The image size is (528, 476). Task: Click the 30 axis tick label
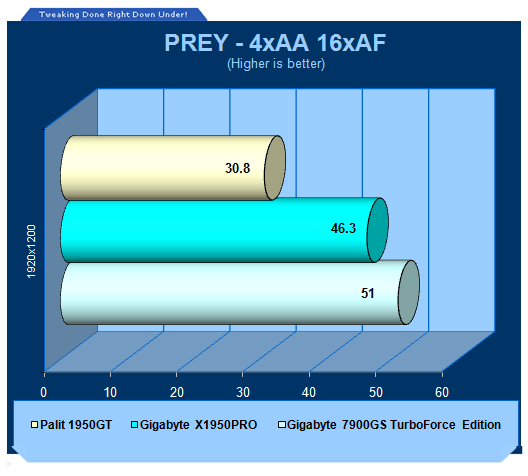click(x=243, y=393)
